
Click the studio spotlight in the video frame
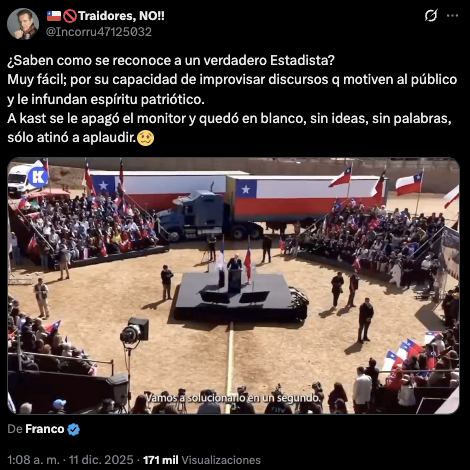[135, 331]
